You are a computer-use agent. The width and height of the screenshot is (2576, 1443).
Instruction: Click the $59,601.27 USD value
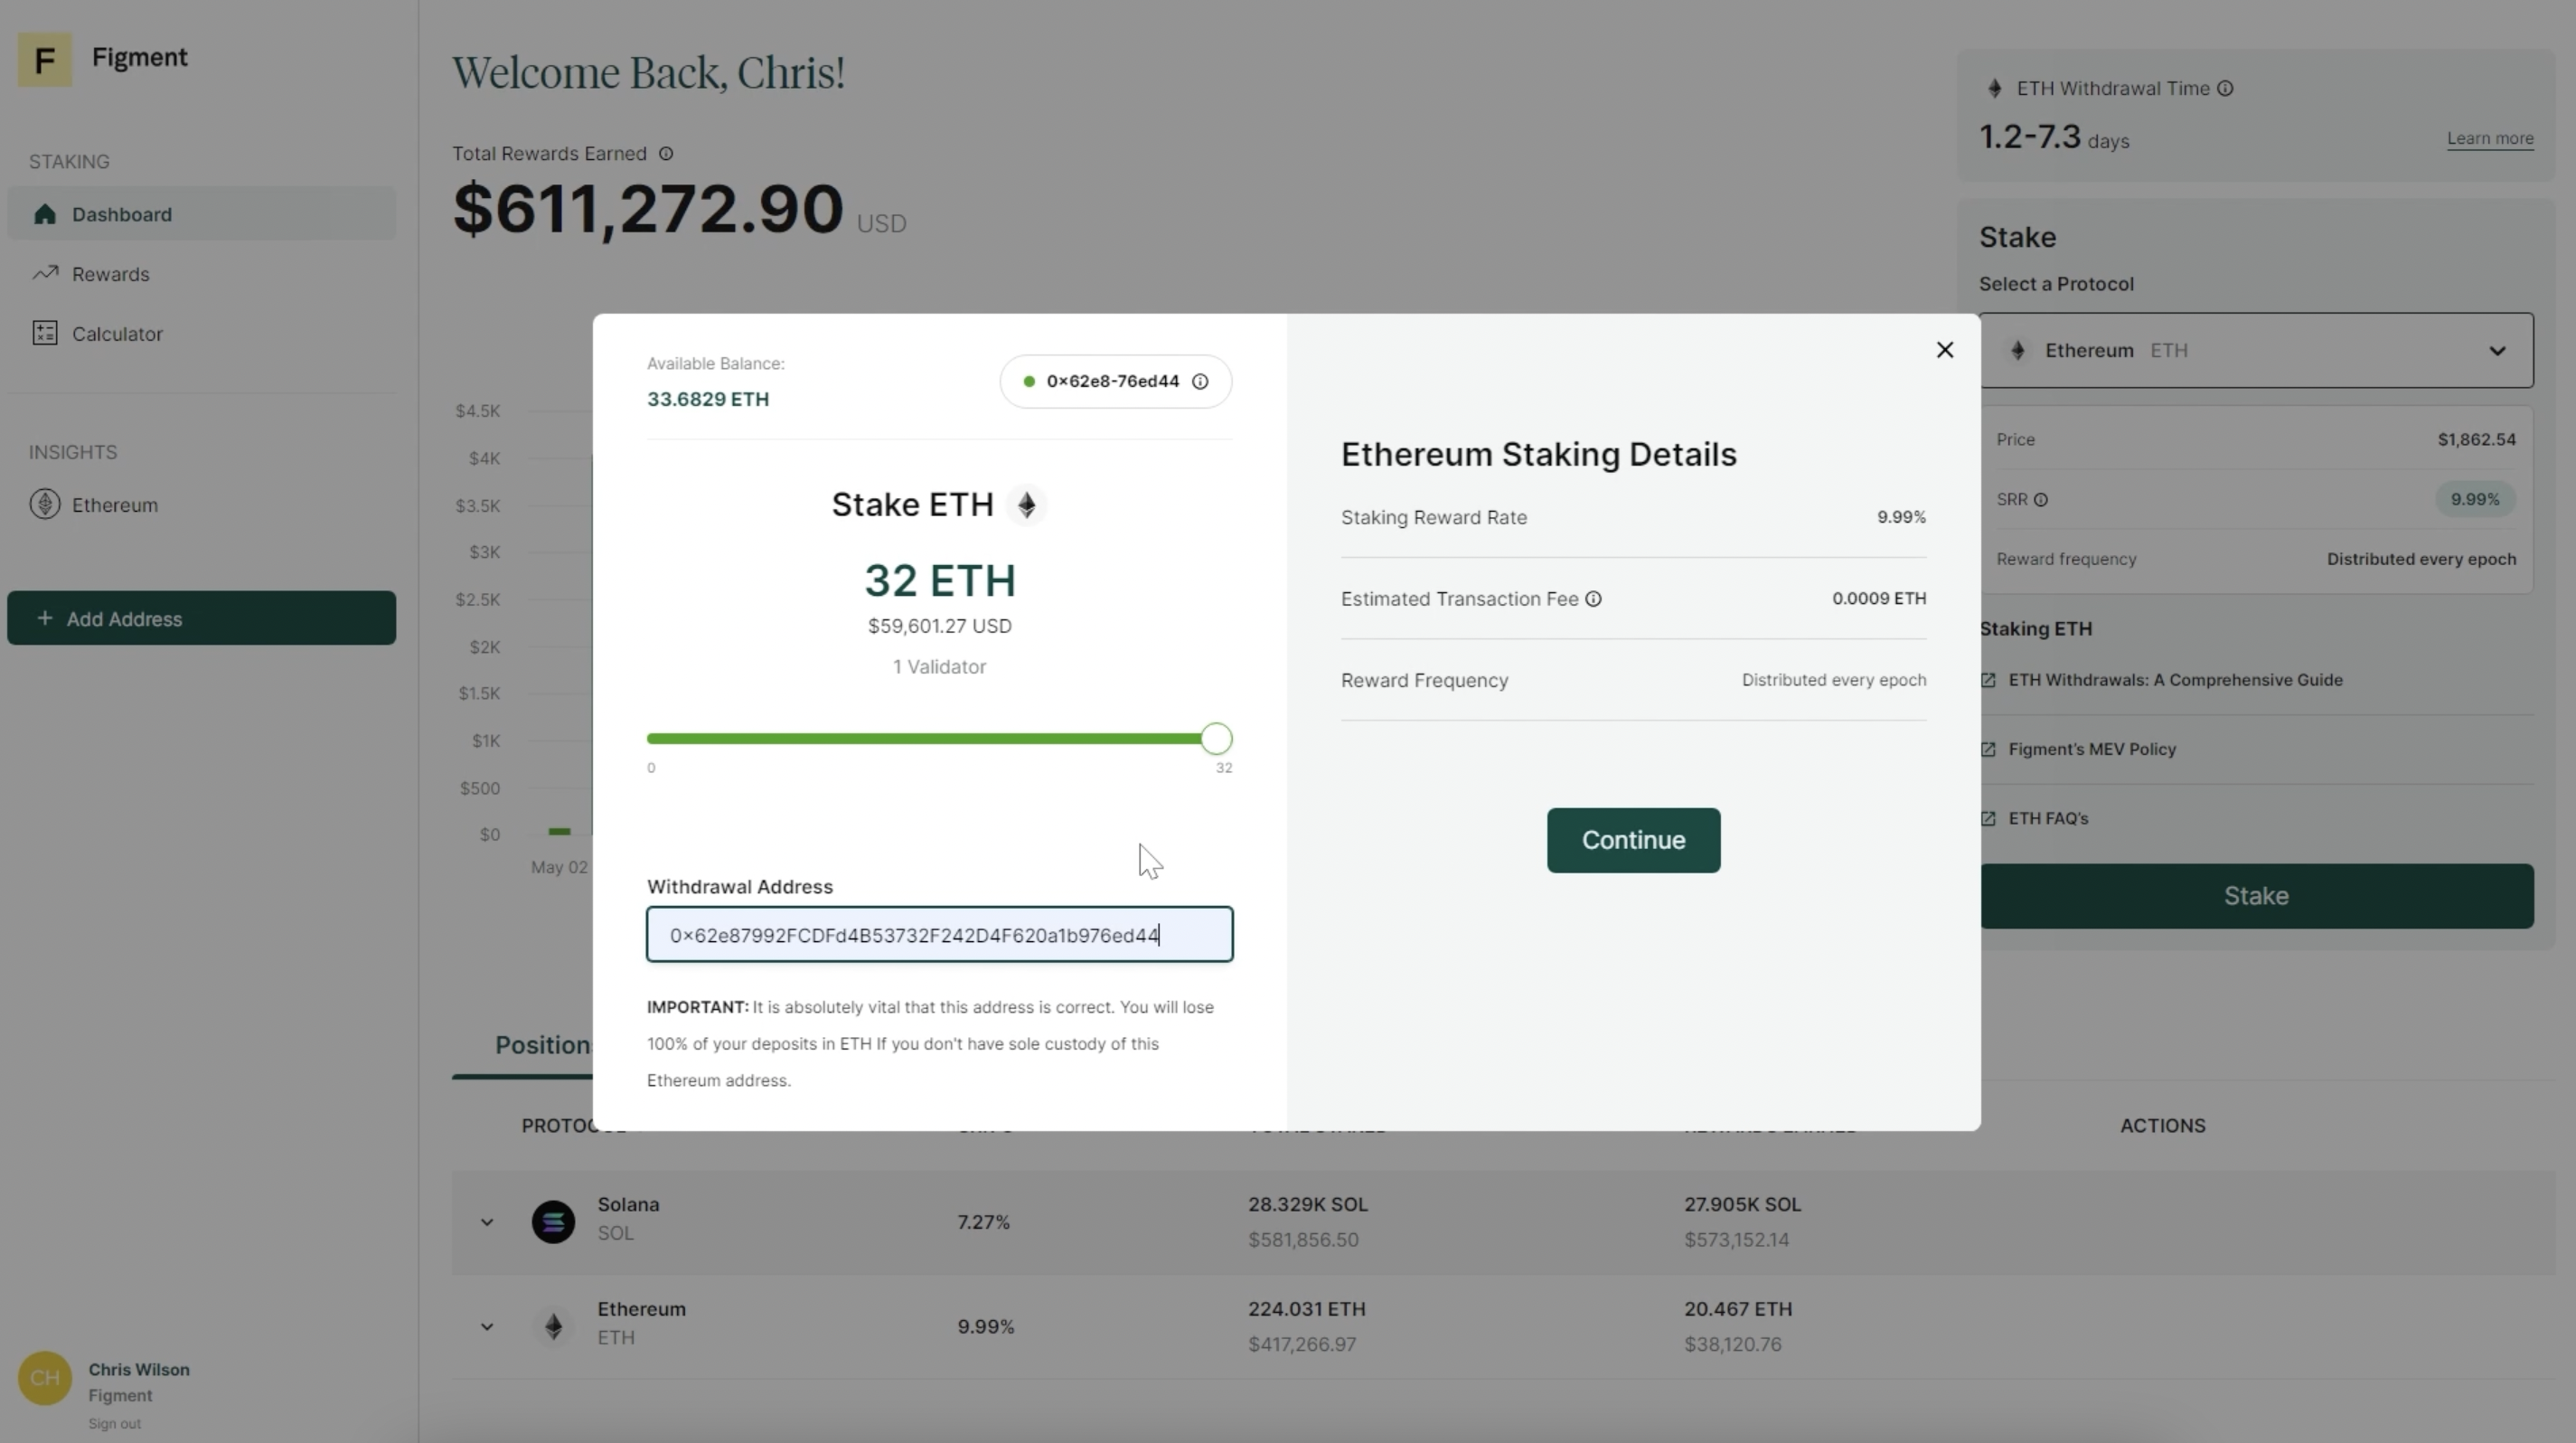tap(939, 626)
